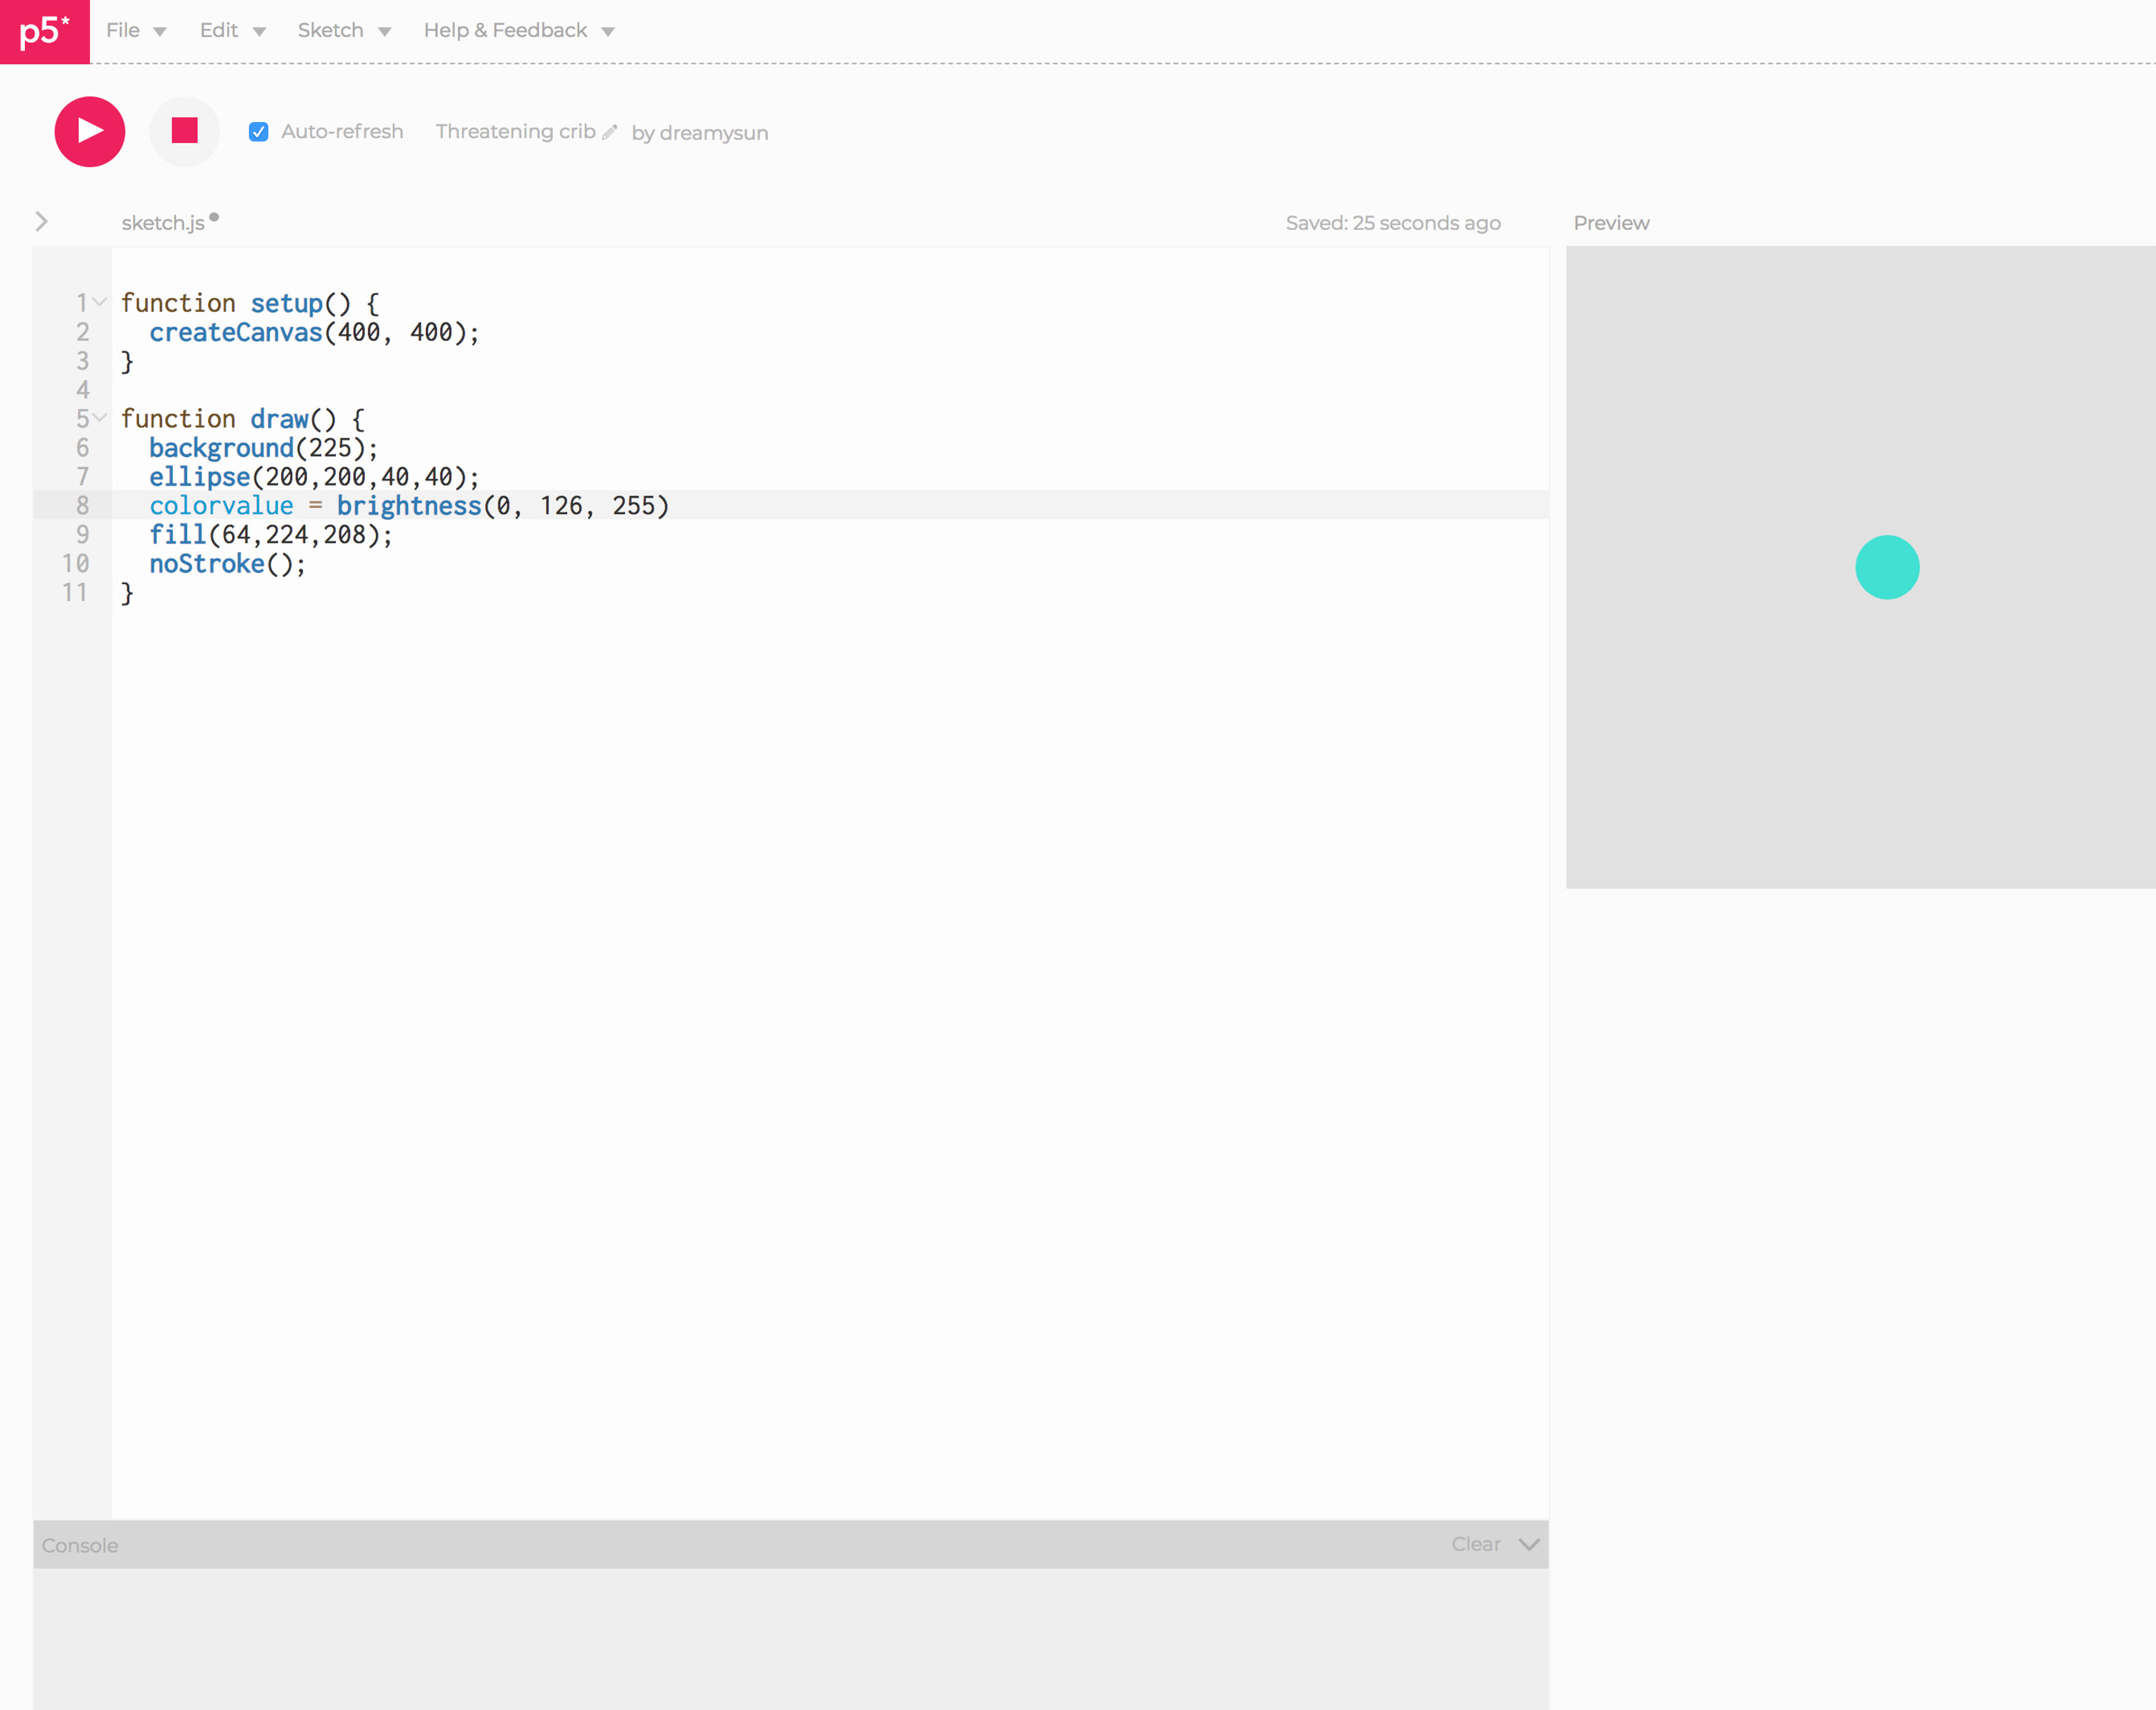Image resolution: width=2156 pixels, height=1710 pixels.
Task: Click the Preview panel label
Action: click(x=1611, y=223)
